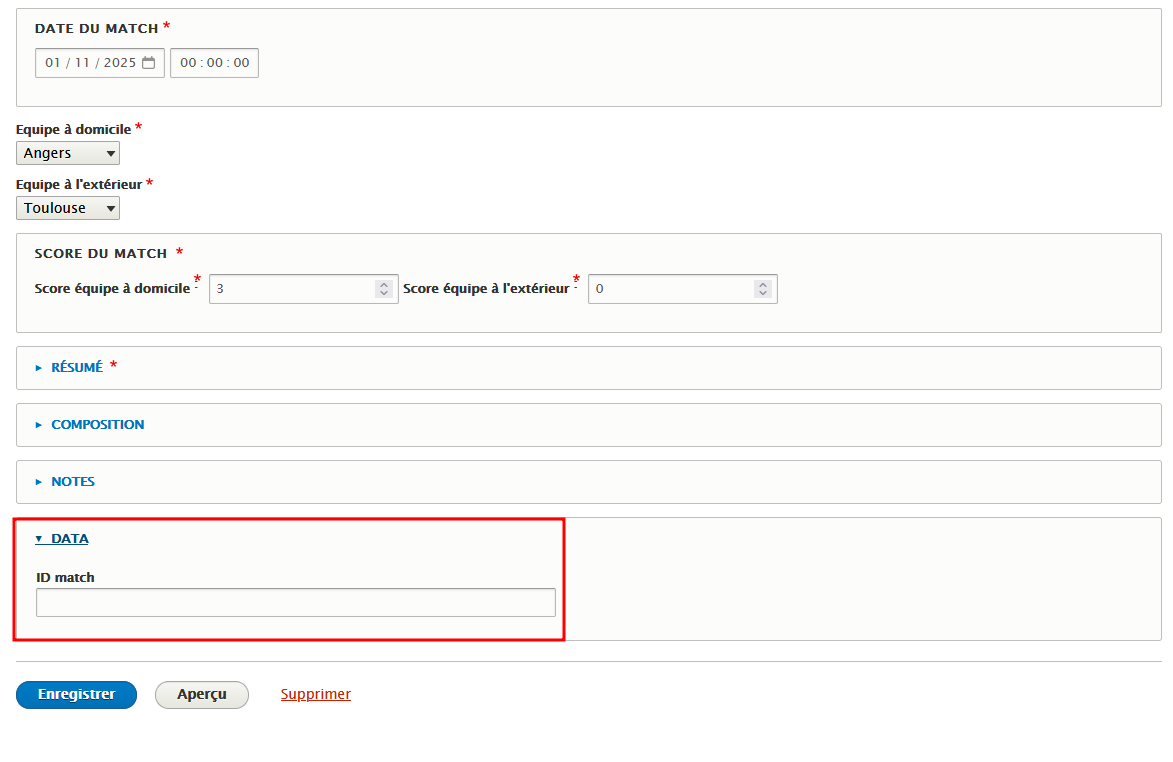Increase away score with up arrow

tap(763, 284)
